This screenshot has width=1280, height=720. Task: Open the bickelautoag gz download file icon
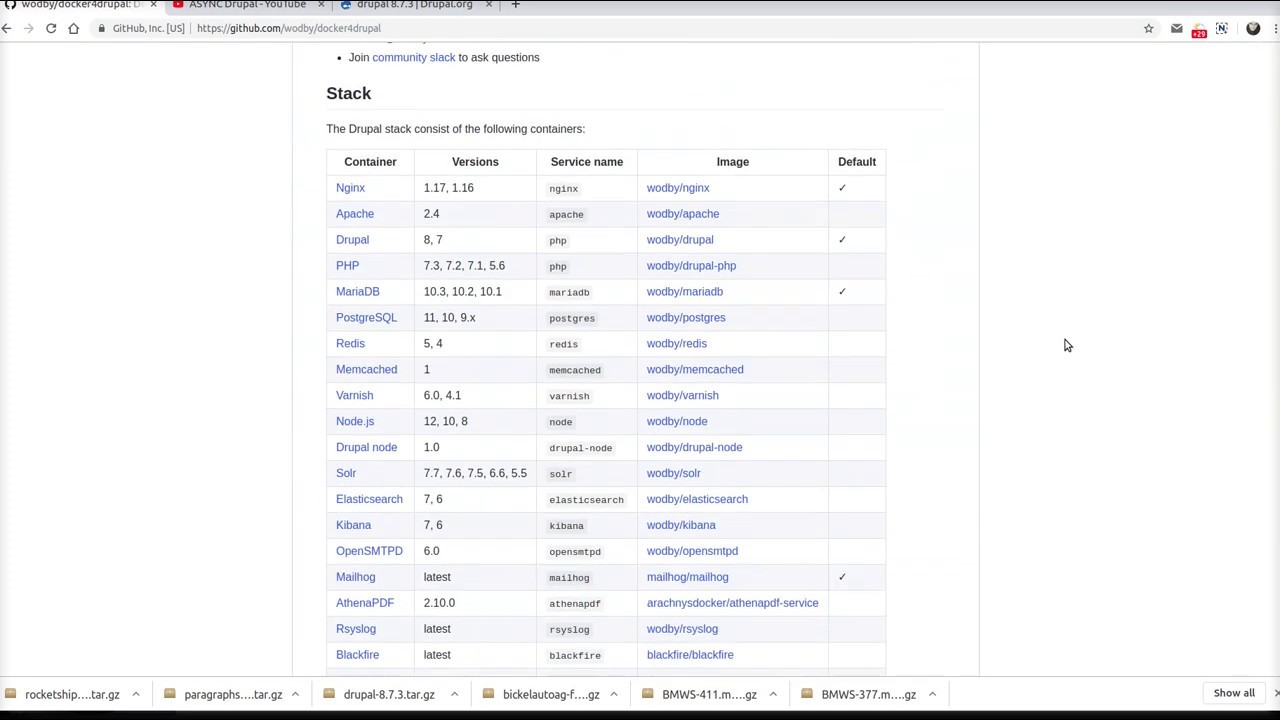click(x=488, y=694)
